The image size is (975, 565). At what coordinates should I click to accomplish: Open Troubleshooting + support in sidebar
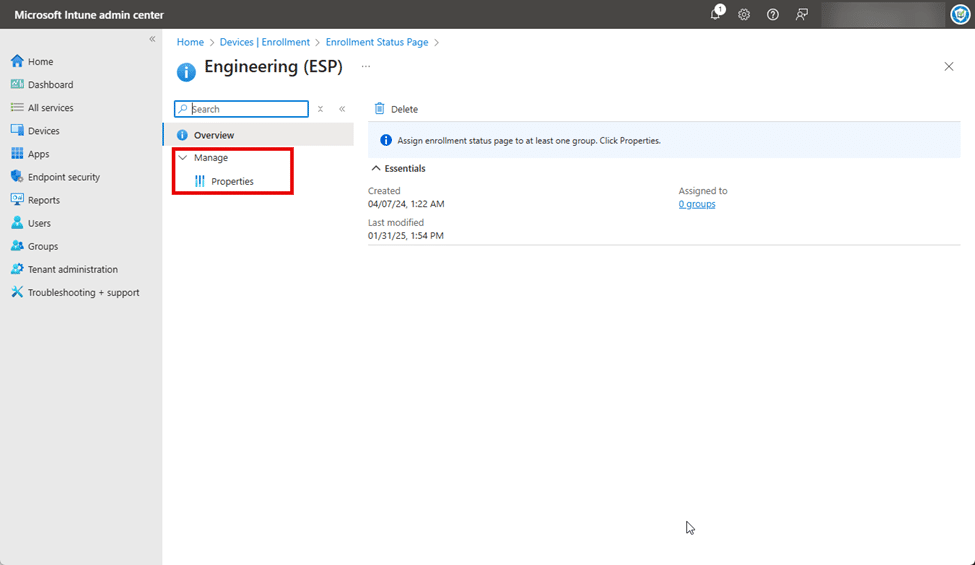click(x=83, y=292)
